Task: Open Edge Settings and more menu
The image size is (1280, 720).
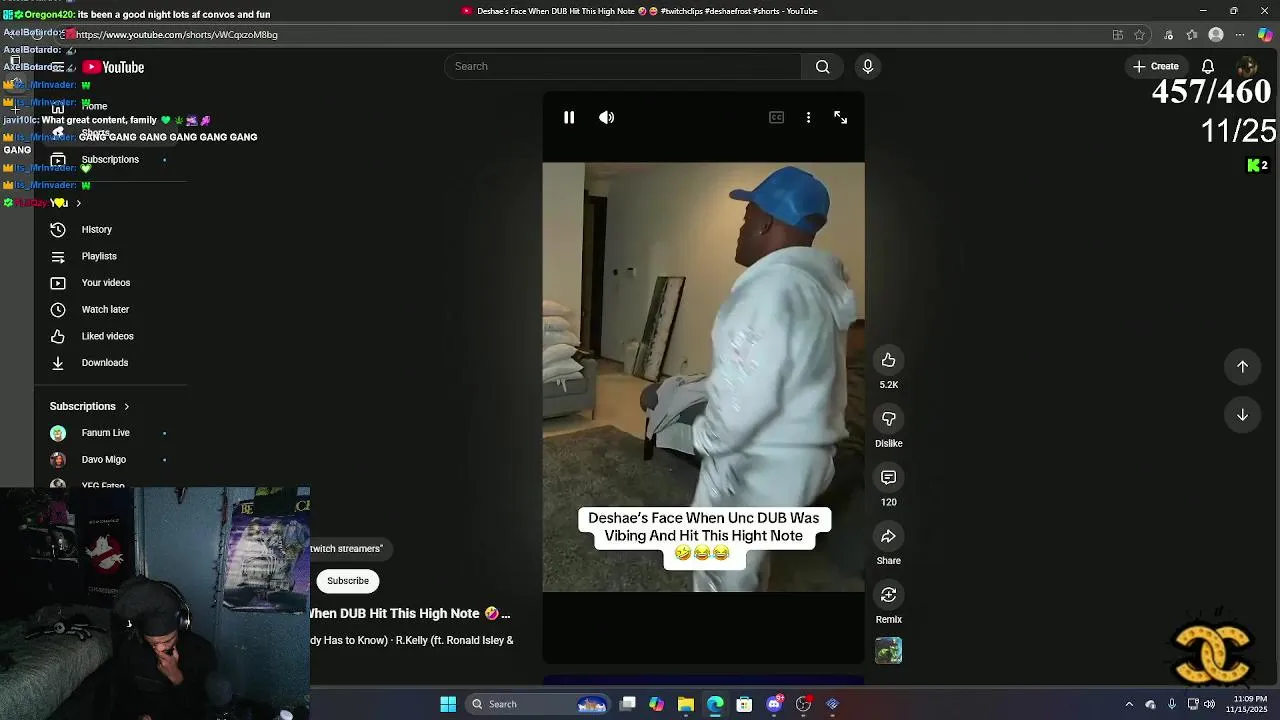Action: tap(1240, 35)
